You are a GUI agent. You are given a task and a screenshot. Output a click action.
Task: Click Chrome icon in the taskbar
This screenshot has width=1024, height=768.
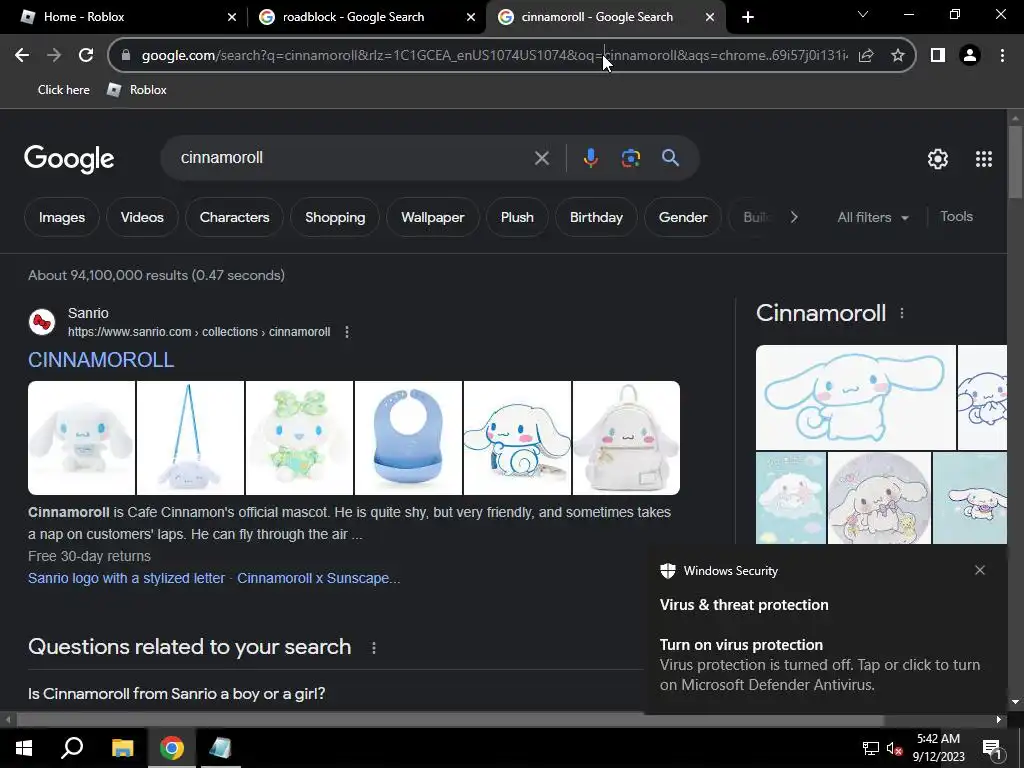tap(172, 748)
